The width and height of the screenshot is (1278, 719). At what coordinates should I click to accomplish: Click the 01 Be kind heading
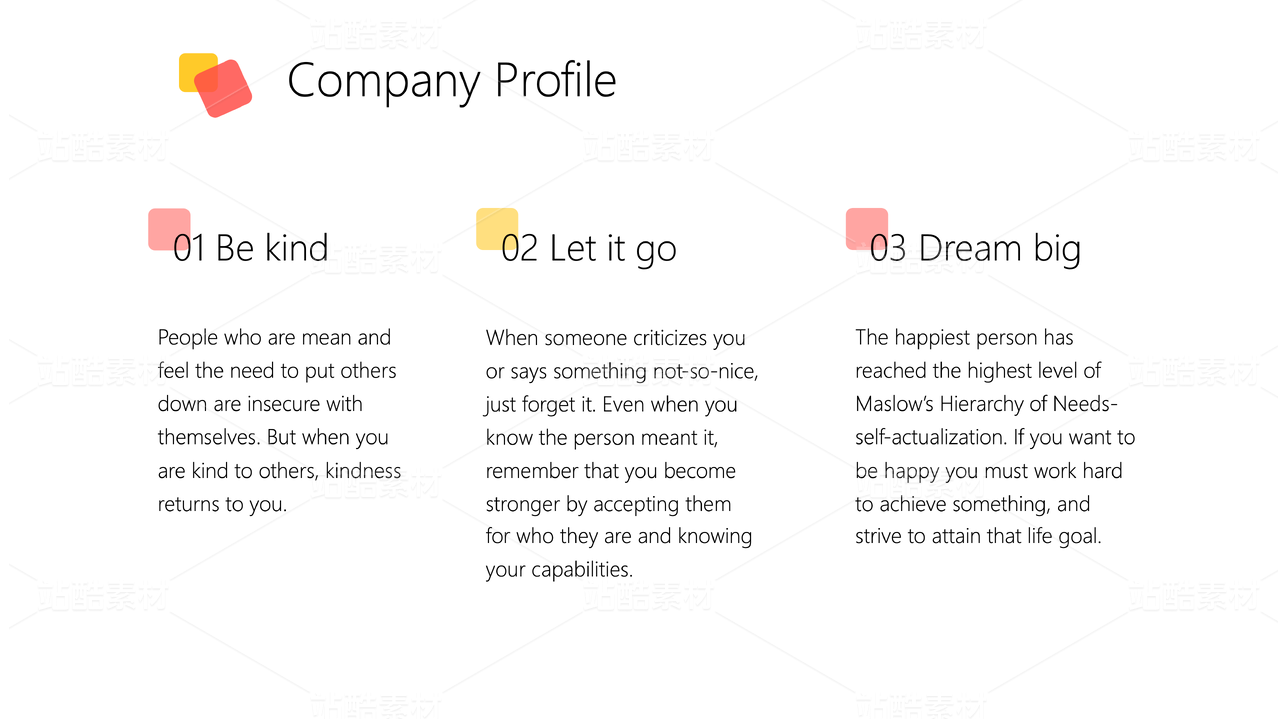(251, 248)
